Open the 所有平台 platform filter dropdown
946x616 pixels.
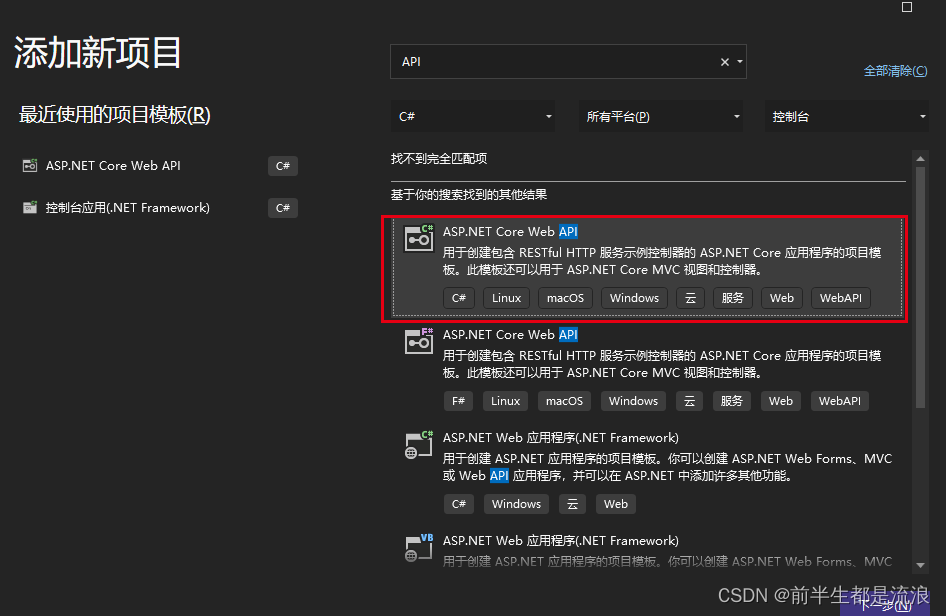click(661, 116)
